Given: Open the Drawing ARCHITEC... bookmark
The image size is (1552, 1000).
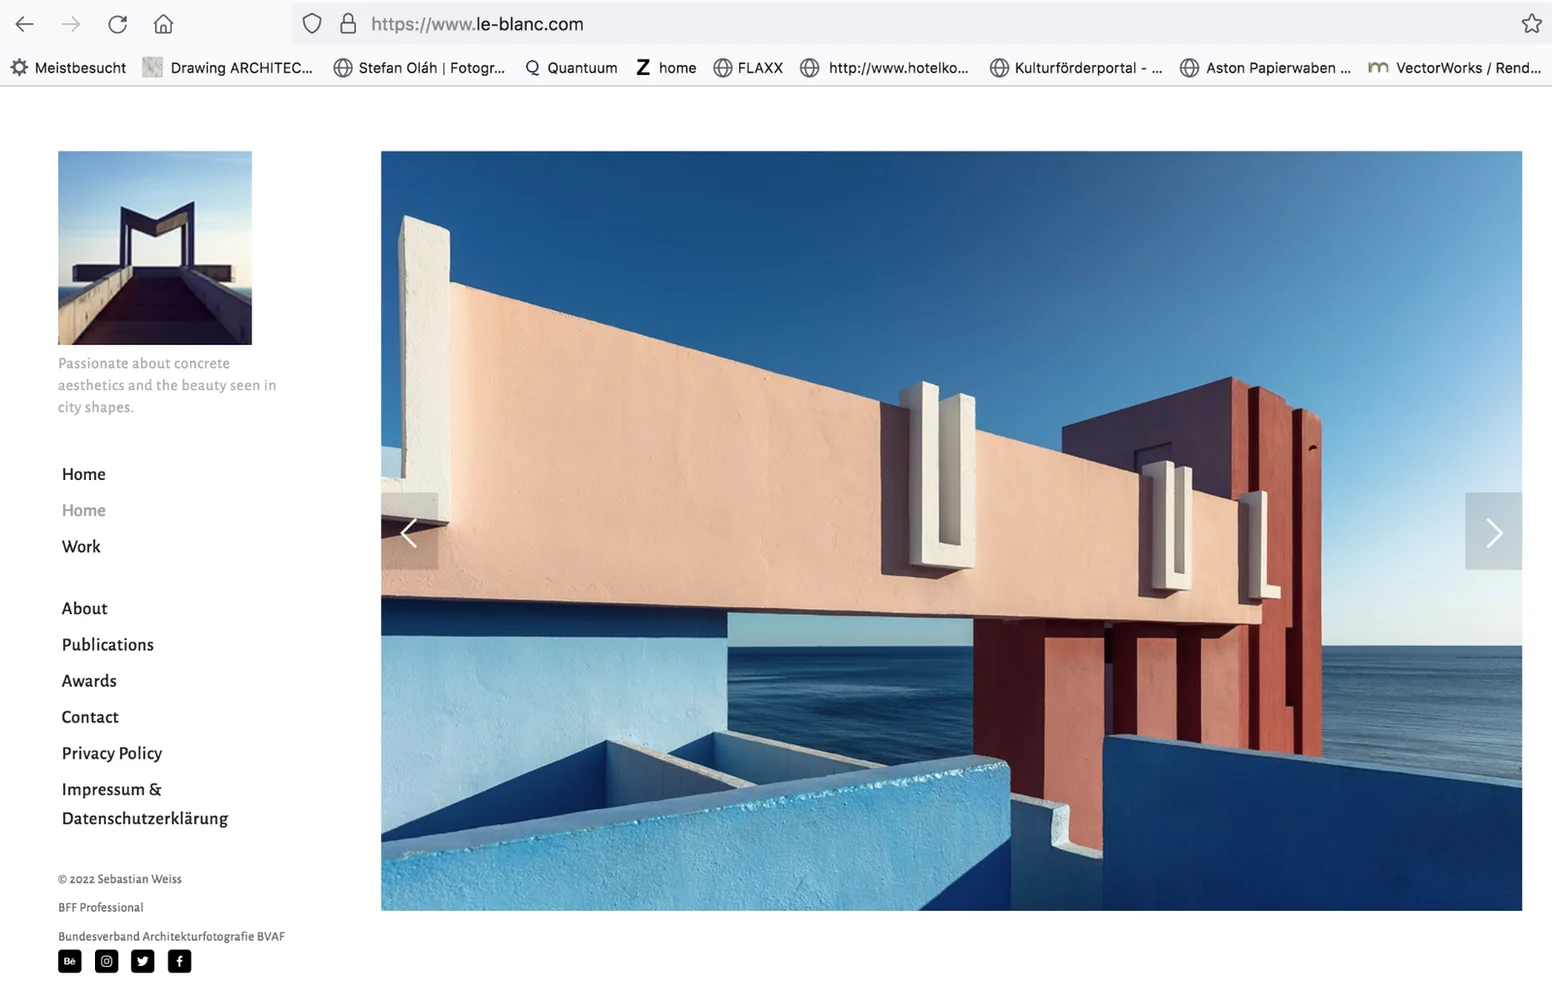Looking at the screenshot, I should [228, 68].
